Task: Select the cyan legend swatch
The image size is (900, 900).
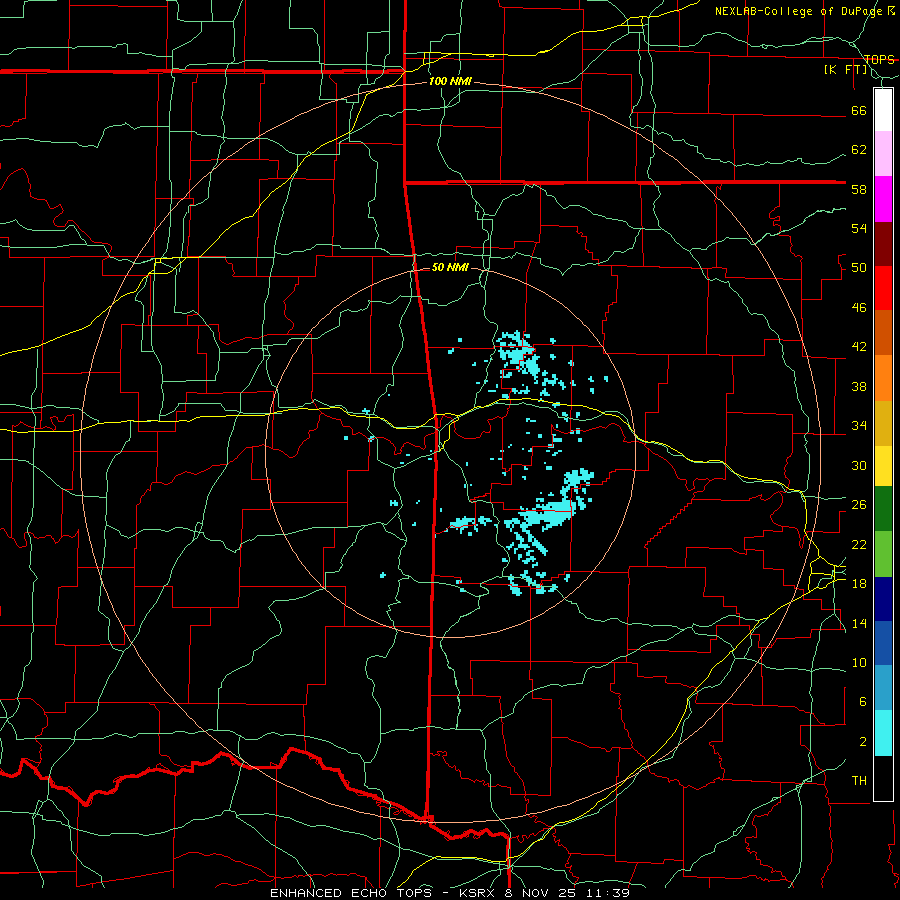Action: click(883, 733)
